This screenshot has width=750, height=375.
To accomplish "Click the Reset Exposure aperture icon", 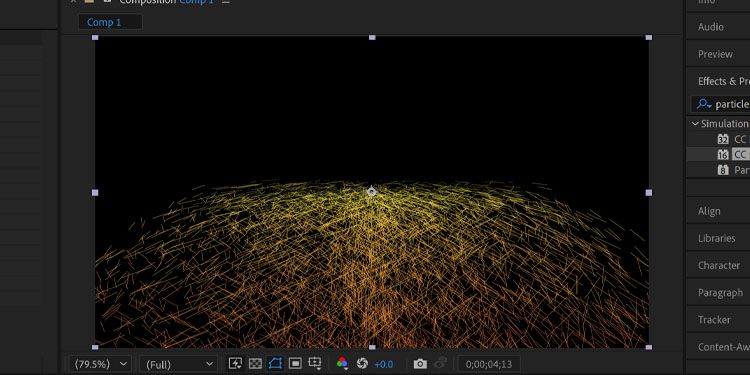I will tap(362, 364).
